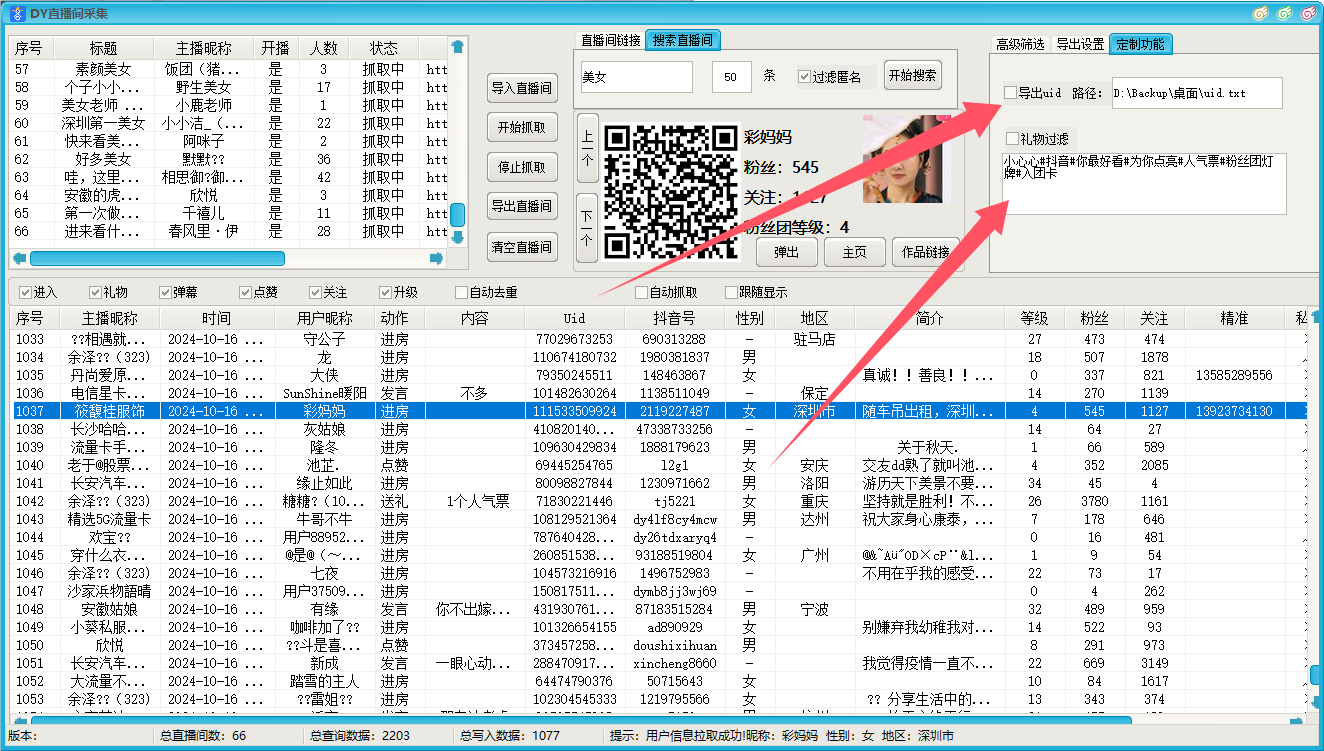The height and width of the screenshot is (751, 1324).
Task: Click the 性别 column header
Action: [x=749, y=318]
